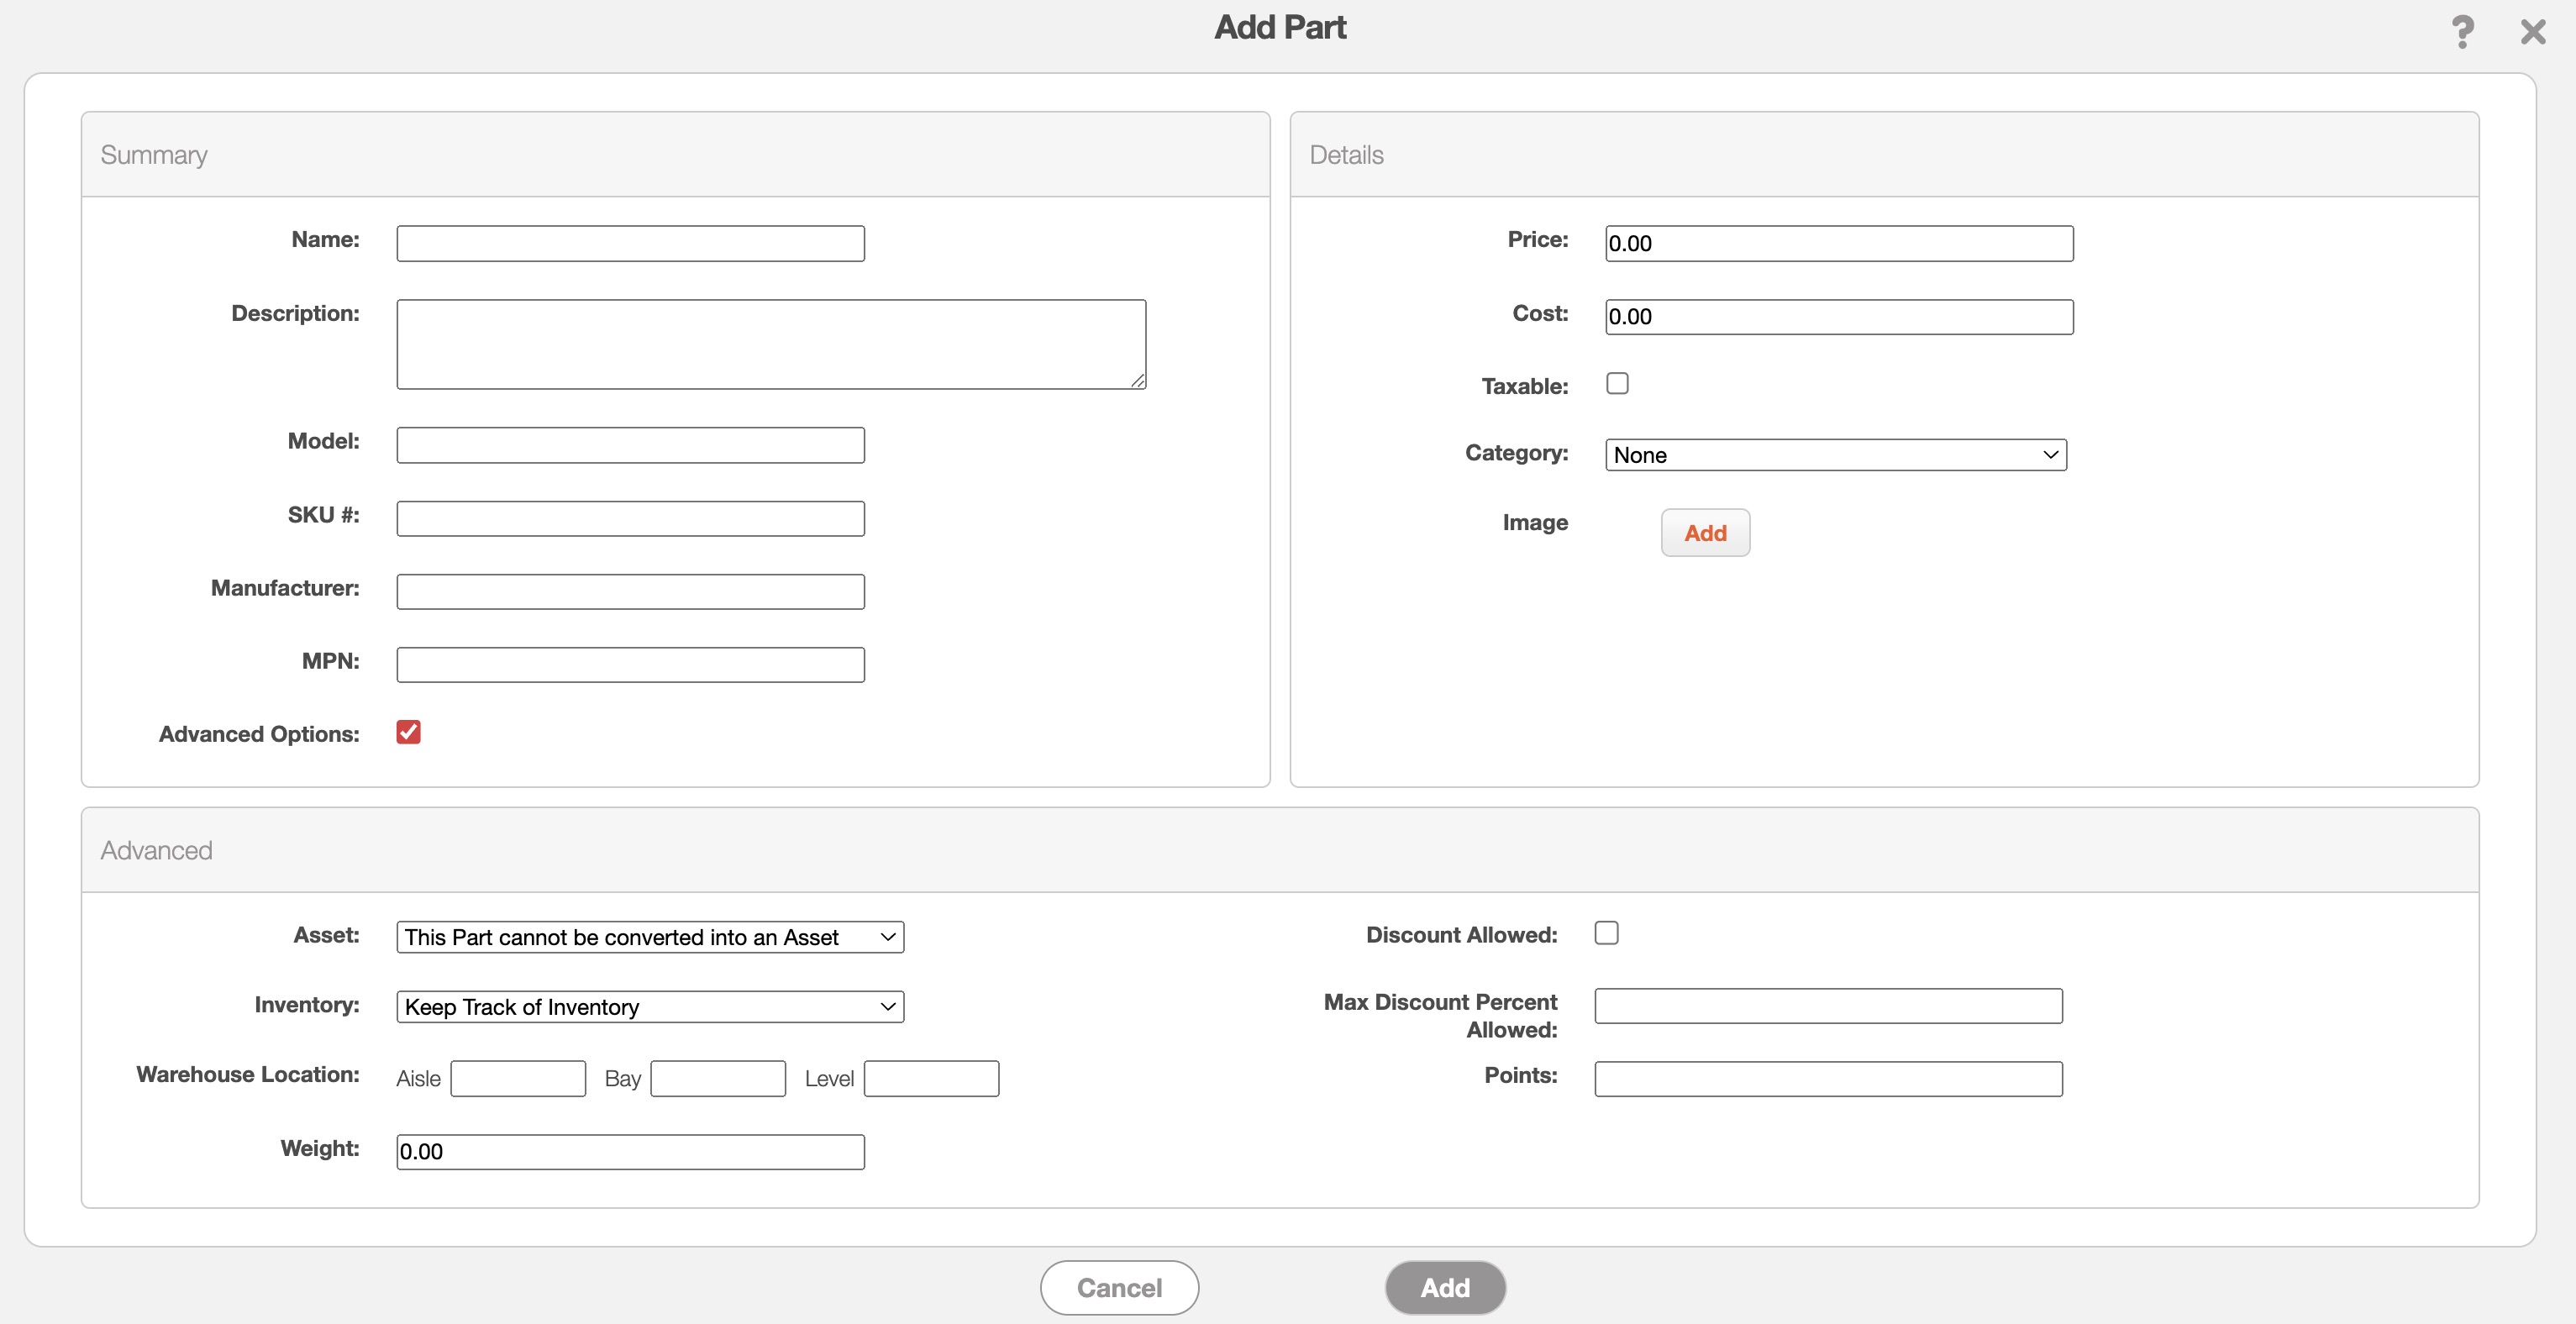The height and width of the screenshot is (1324, 2576).
Task: Click the image Add button
Action: [1705, 533]
